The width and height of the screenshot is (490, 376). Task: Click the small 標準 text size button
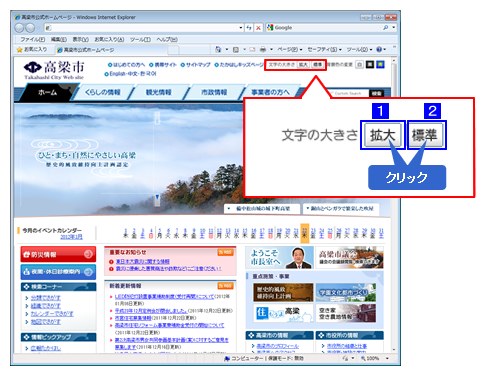coord(317,65)
